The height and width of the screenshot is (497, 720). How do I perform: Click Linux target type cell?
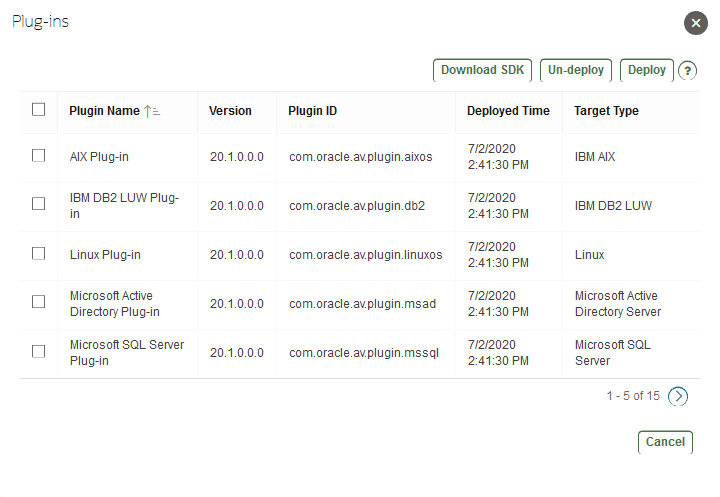click(590, 255)
